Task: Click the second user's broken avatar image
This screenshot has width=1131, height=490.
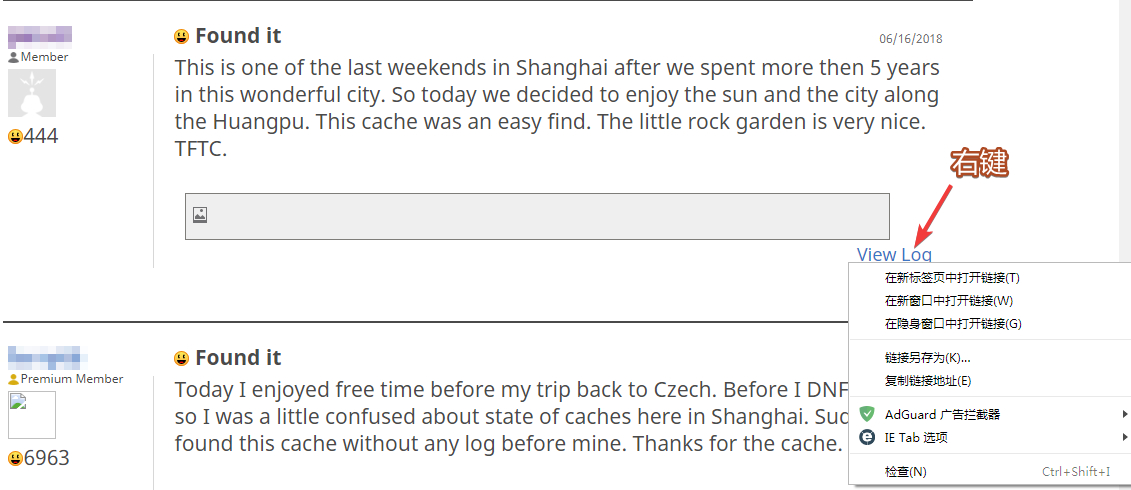Action: tap(32, 415)
